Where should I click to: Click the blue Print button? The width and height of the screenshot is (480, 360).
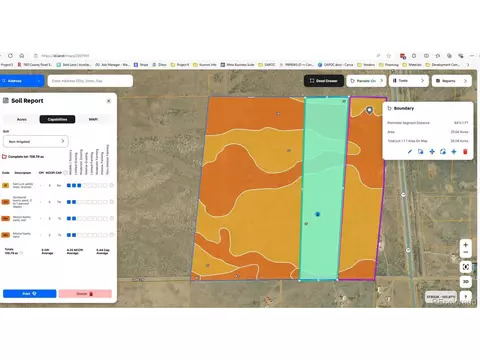click(30, 294)
